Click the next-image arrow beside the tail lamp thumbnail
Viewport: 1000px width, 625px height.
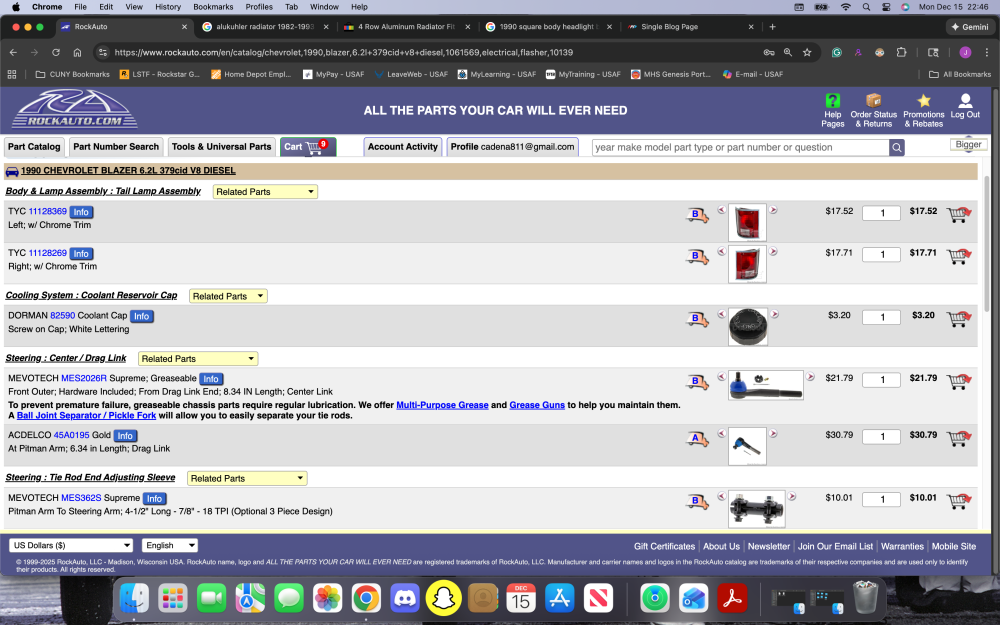click(x=772, y=210)
